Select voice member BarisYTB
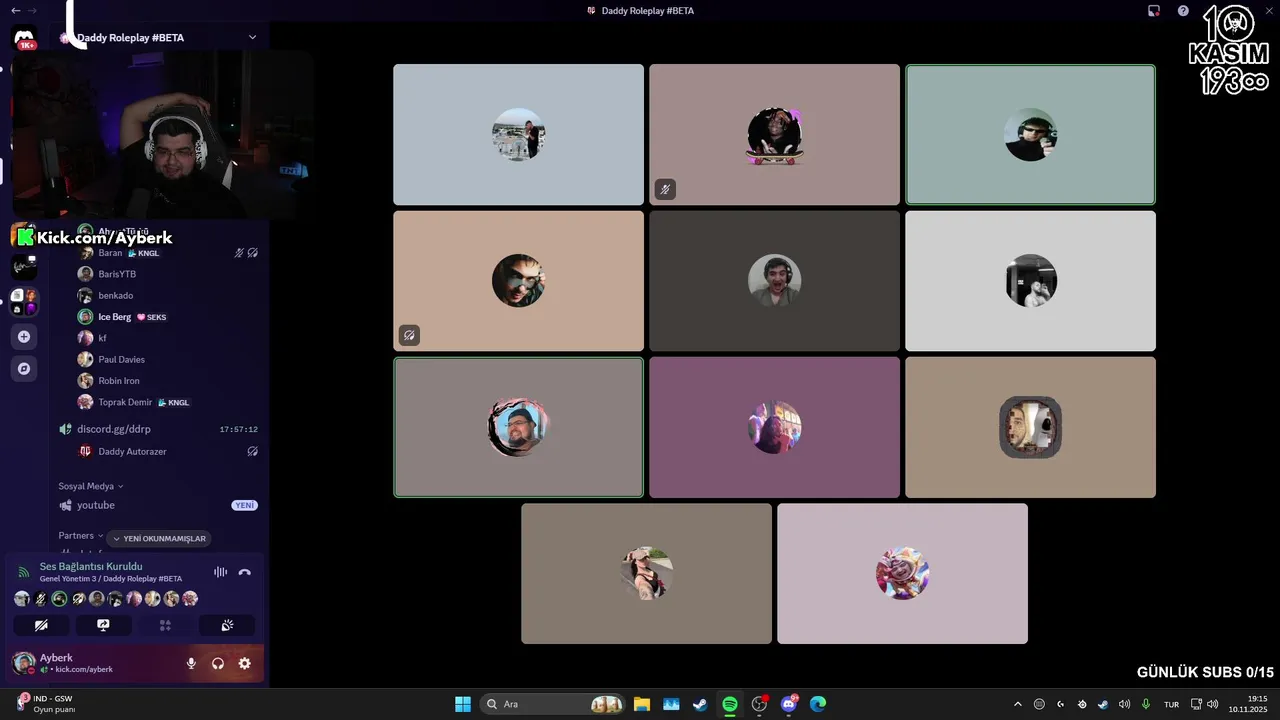Image resolution: width=1280 pixels, height=720 pixels. 168,274
